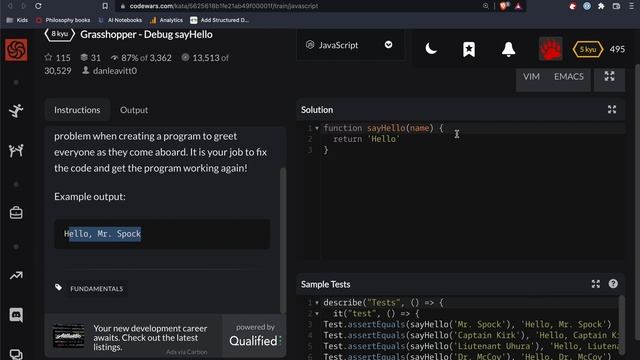640x360 pixels.
Task: Open Sample Tests help question mark
Action: point(613,284)
